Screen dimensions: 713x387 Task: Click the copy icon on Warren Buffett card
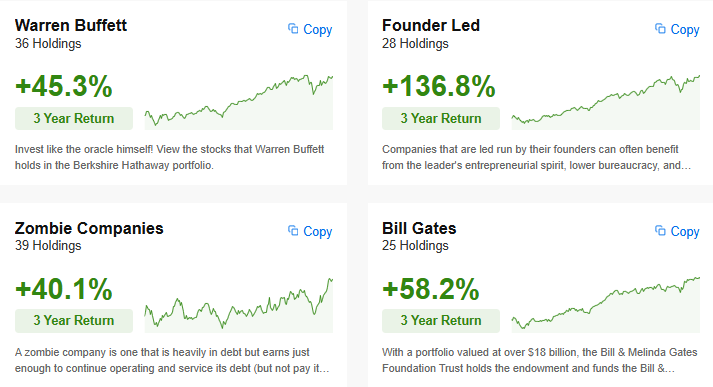click(293, 29)
